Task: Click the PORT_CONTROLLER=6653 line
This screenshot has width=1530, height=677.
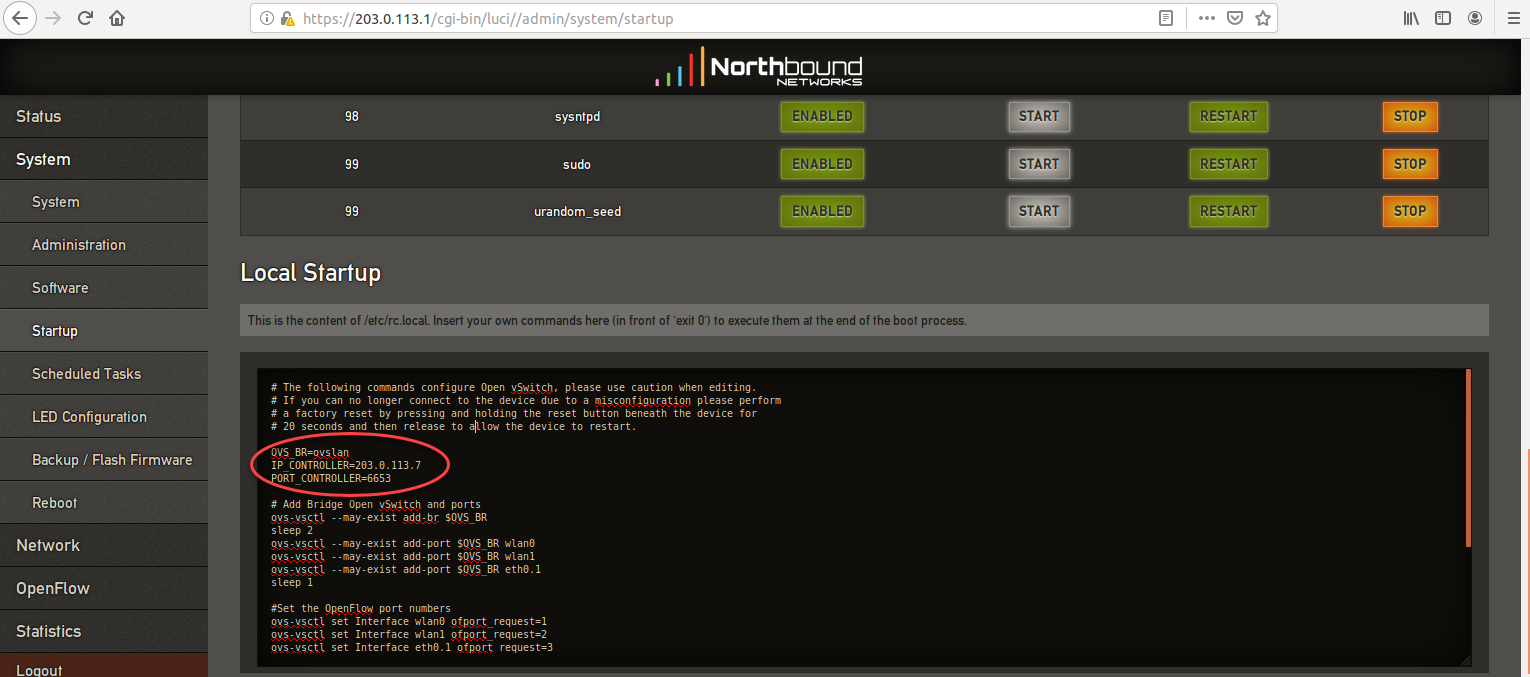Action: (331, 478)
